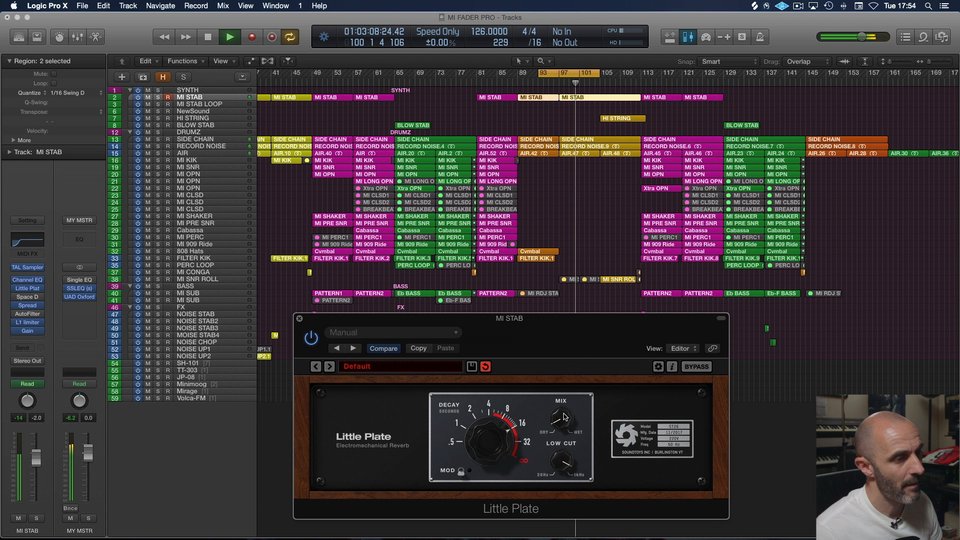Open the Little Plate info icon

(672, 367)
